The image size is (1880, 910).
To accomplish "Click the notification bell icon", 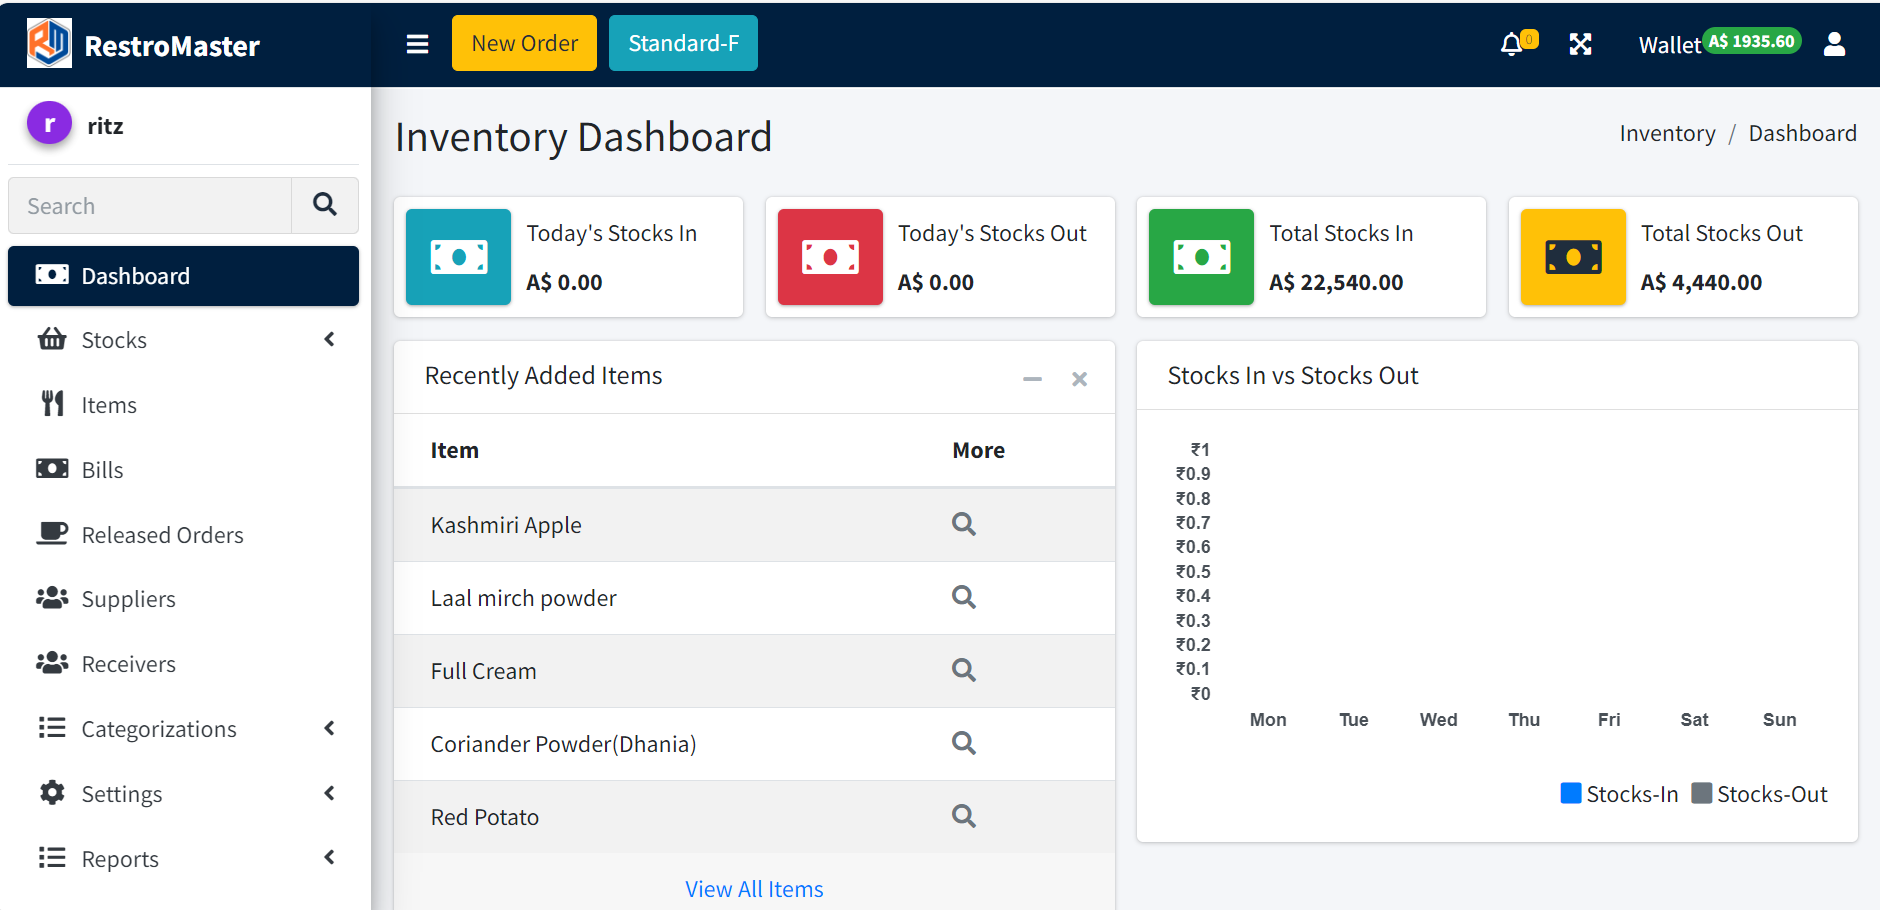I will point(1512,44).
